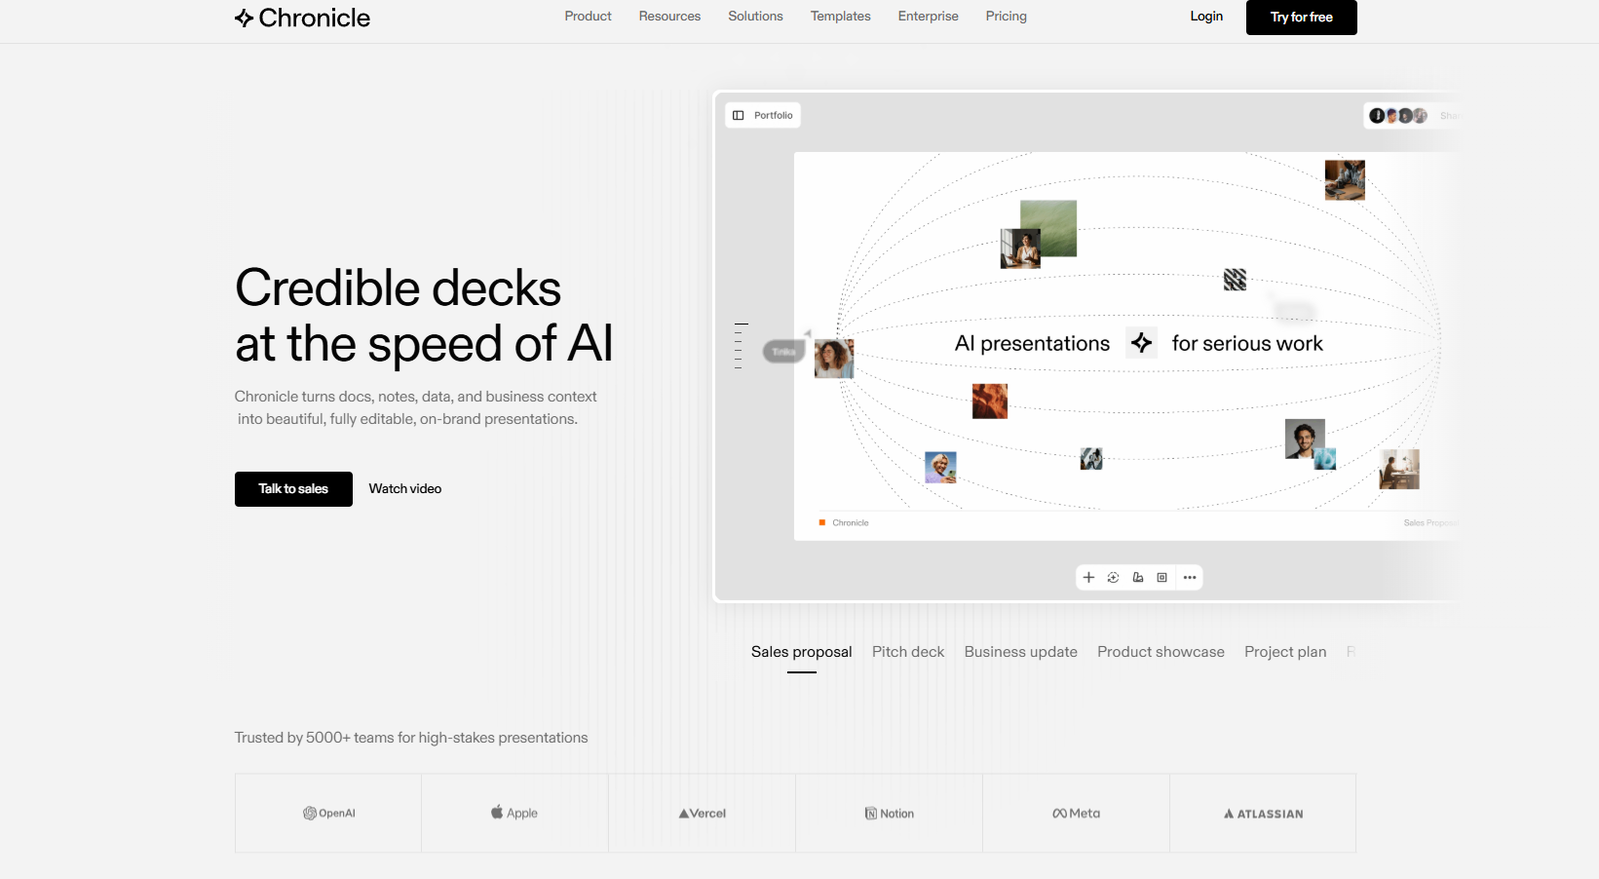This screenshot has width=1599, height=879.
Task: Click the orange abstract image on the slide
Action: tap(990, 401)
